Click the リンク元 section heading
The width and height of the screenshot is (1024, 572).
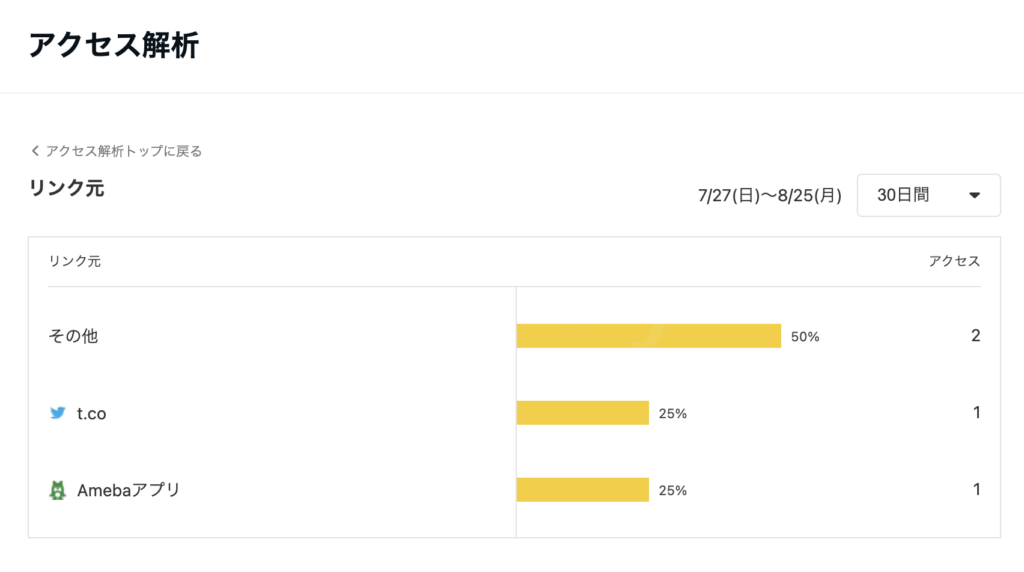67,188
